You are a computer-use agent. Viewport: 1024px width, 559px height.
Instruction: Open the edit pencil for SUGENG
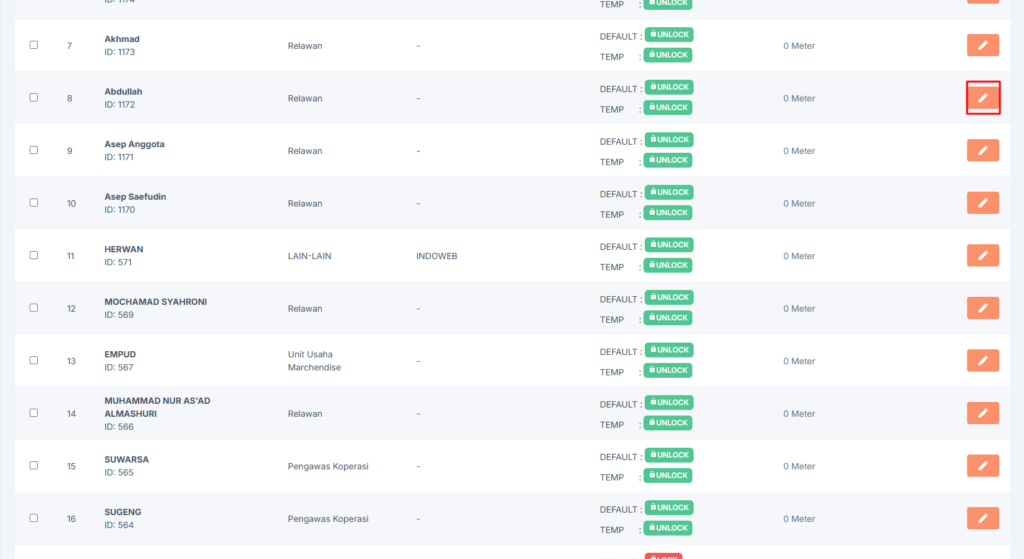(982, 518)
